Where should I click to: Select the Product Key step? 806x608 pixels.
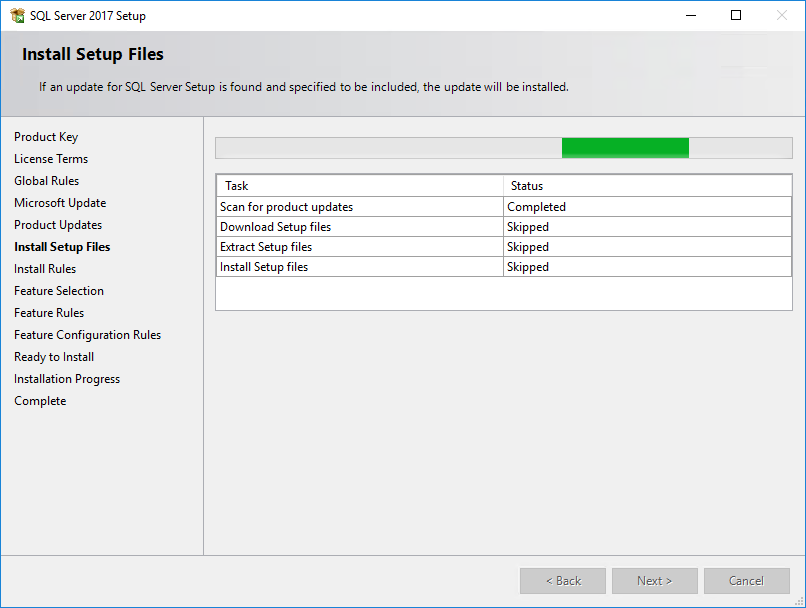coord(46,137)
